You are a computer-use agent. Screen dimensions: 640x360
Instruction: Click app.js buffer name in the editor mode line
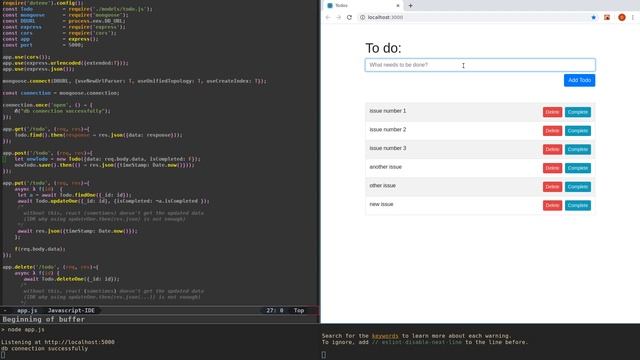[27, 311]
